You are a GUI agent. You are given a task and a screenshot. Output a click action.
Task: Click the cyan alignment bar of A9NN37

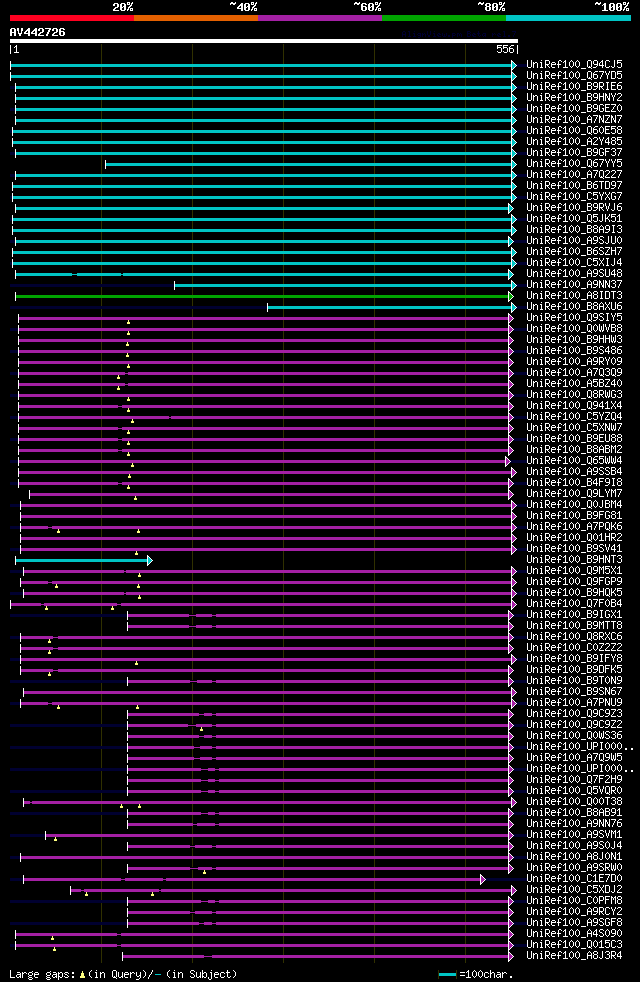[x=346, y=286]
